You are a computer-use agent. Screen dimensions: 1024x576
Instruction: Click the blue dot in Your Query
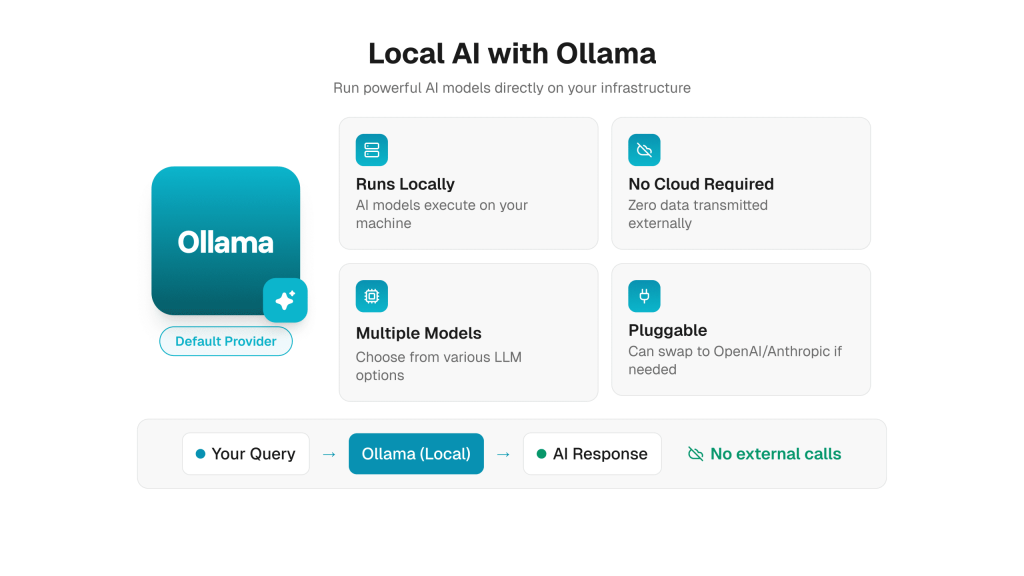coord(200,454)
